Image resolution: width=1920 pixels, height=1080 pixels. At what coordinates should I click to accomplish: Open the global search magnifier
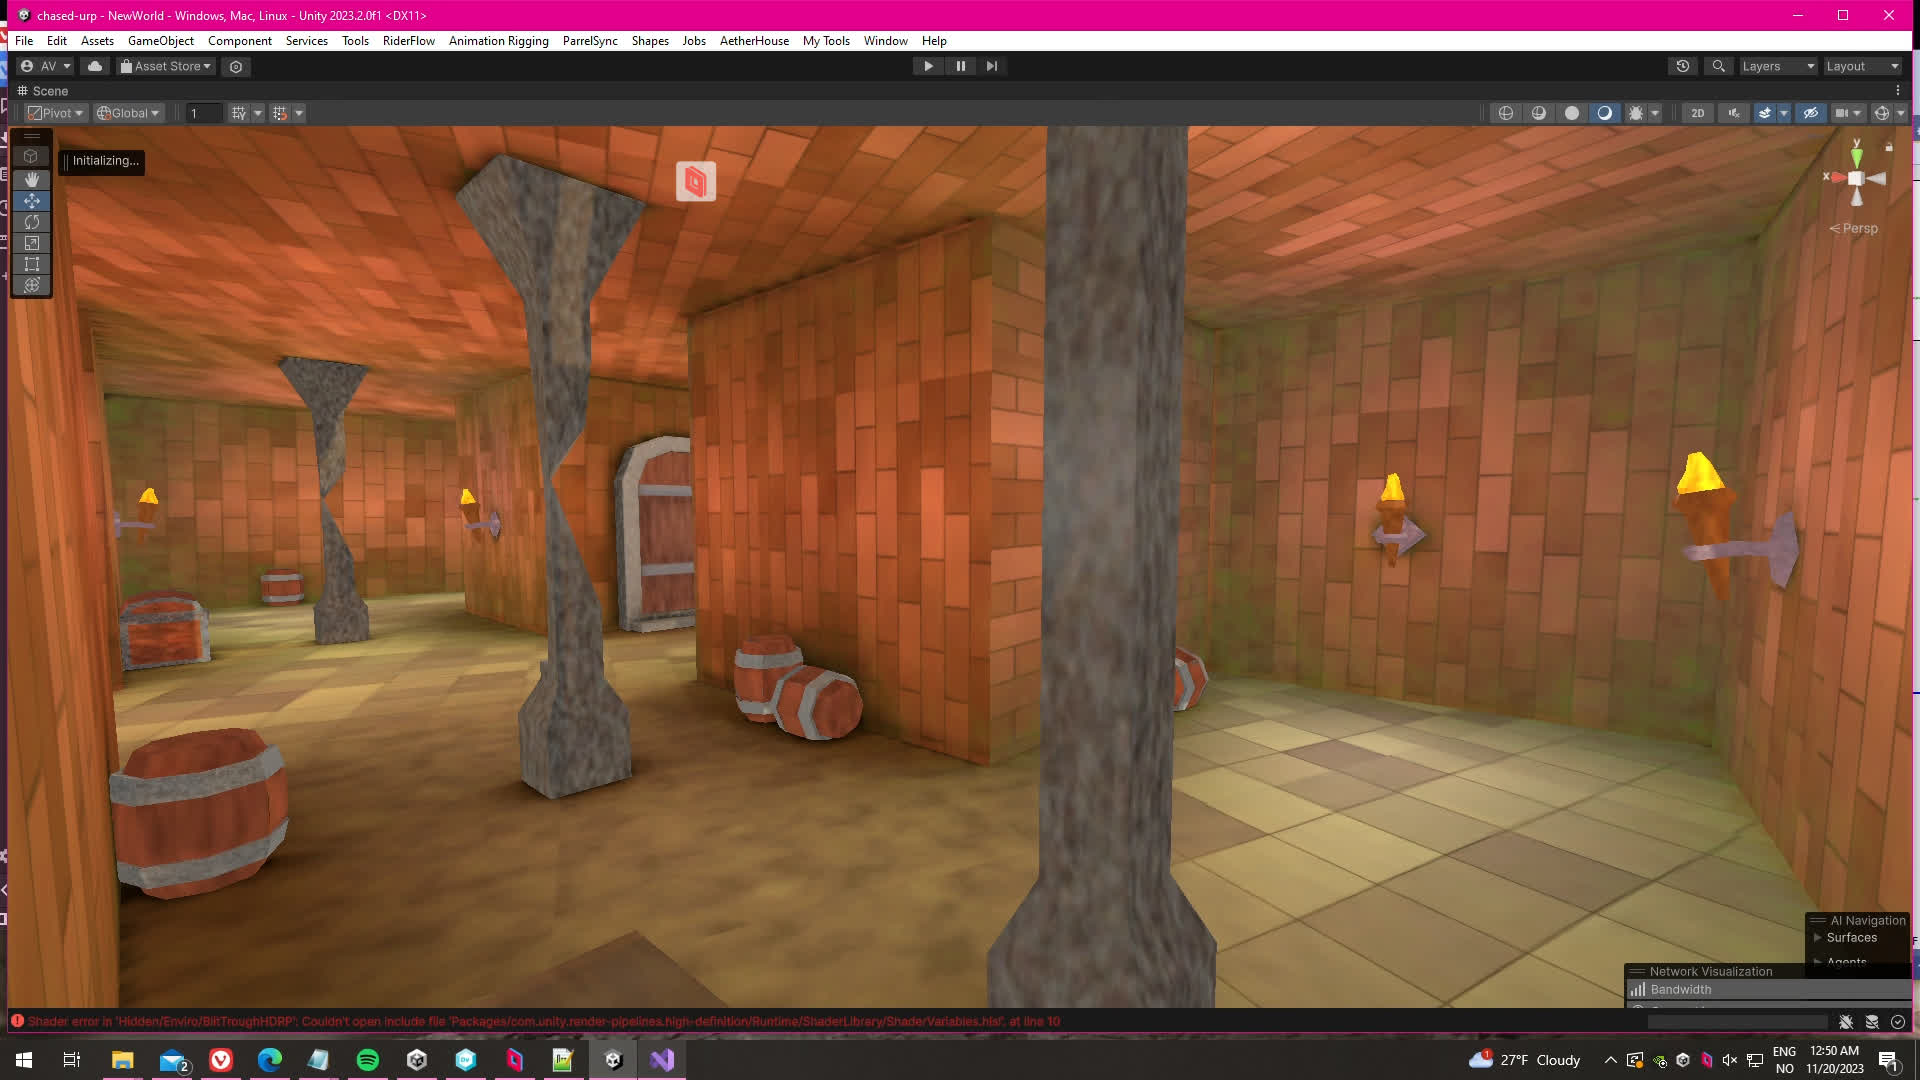click(x=1718, y=66)
